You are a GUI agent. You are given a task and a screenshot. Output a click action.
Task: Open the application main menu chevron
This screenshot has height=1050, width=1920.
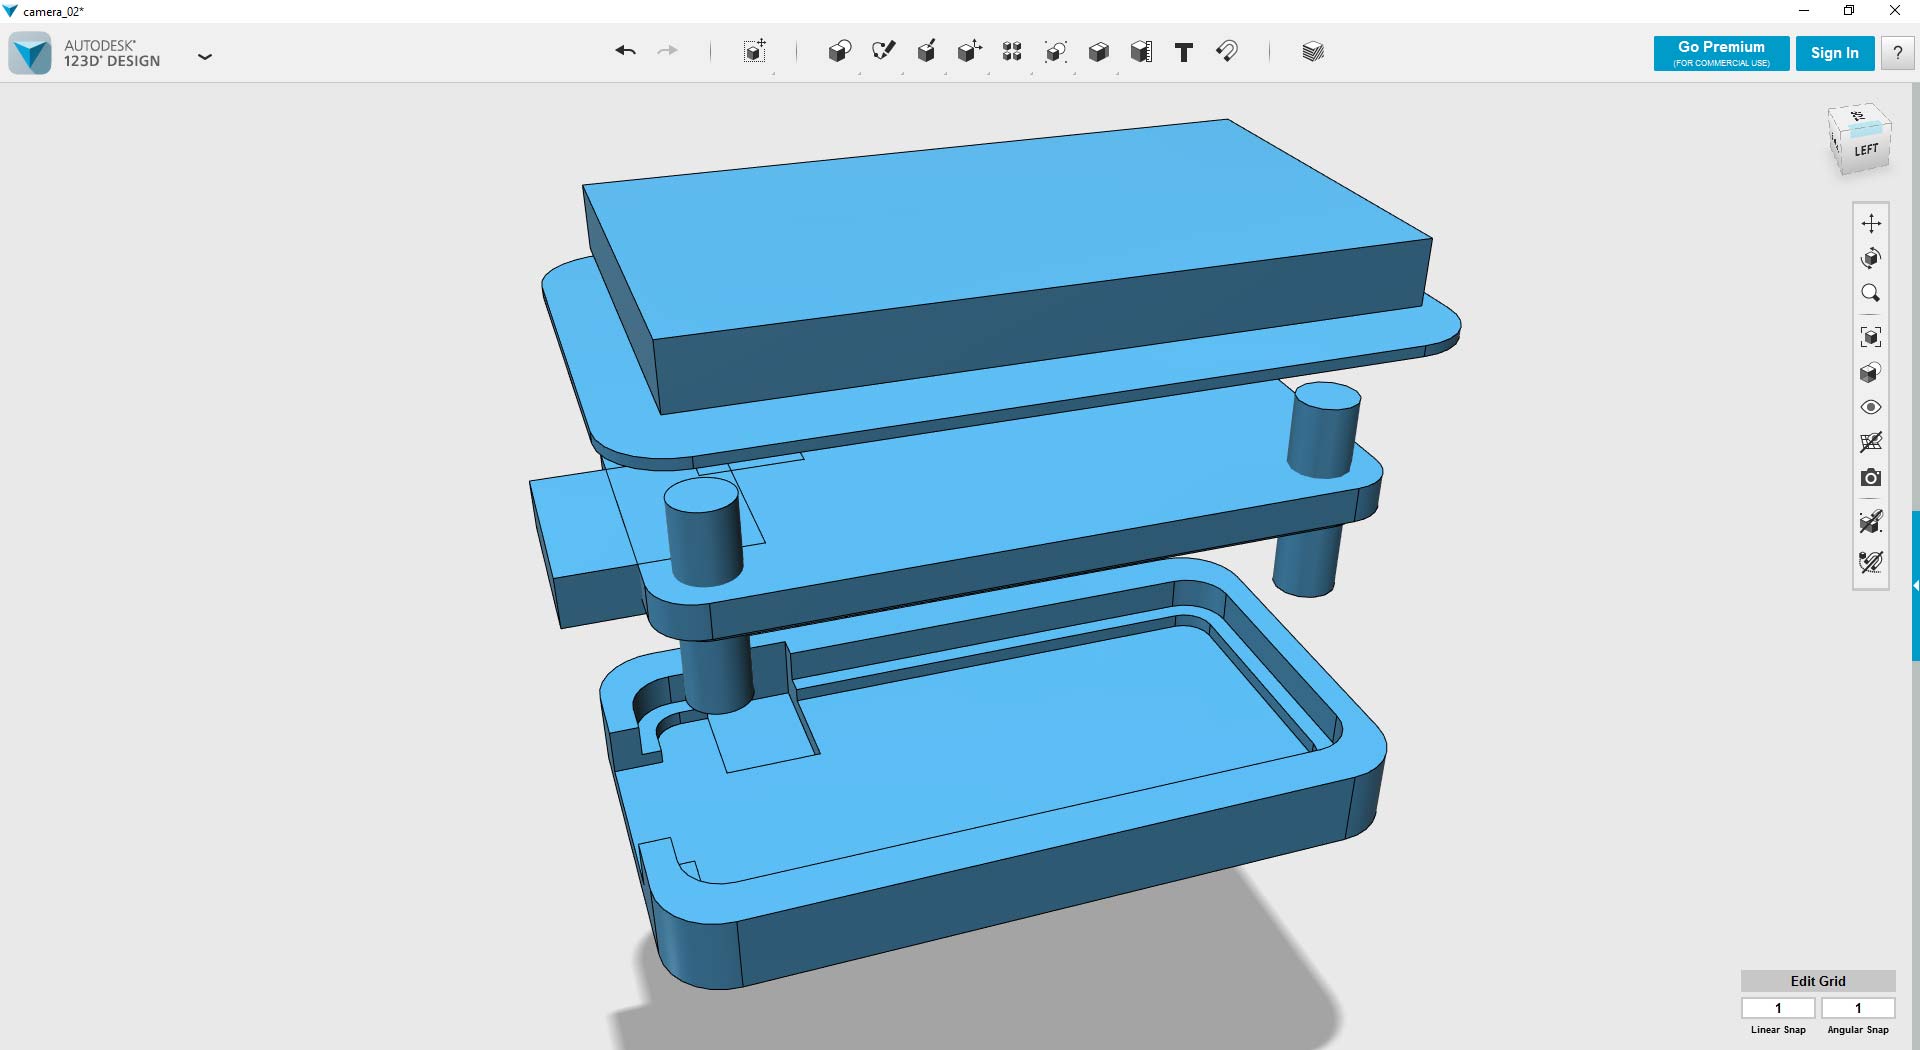(x=206, y=57)
